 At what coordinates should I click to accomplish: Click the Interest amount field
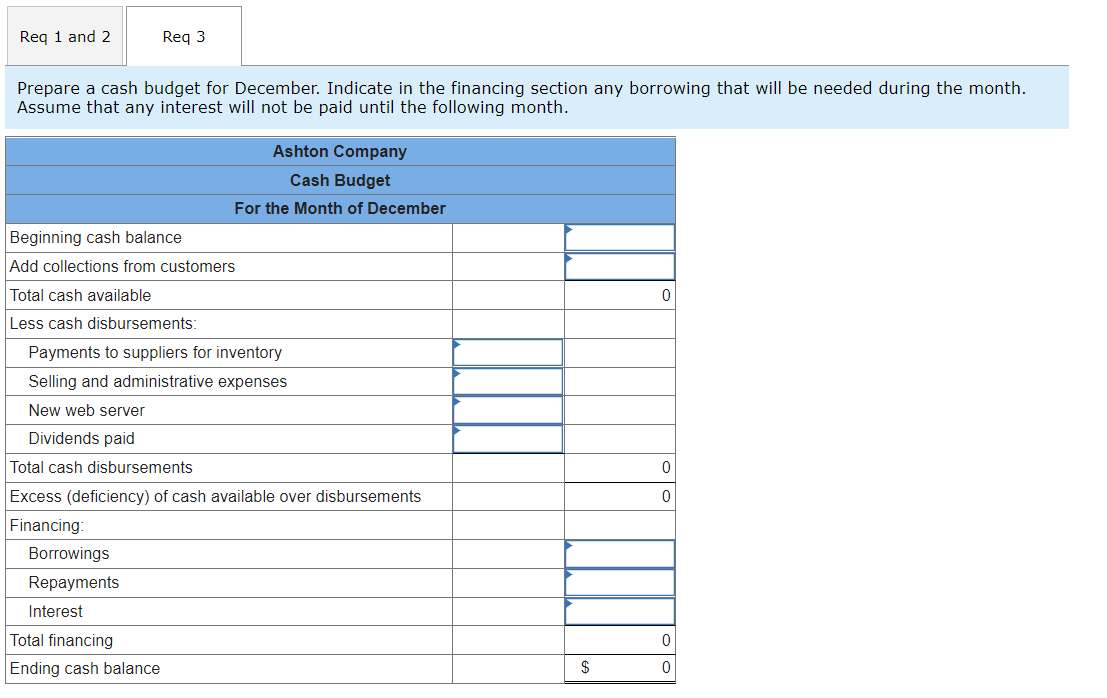(x=619, y=612)
